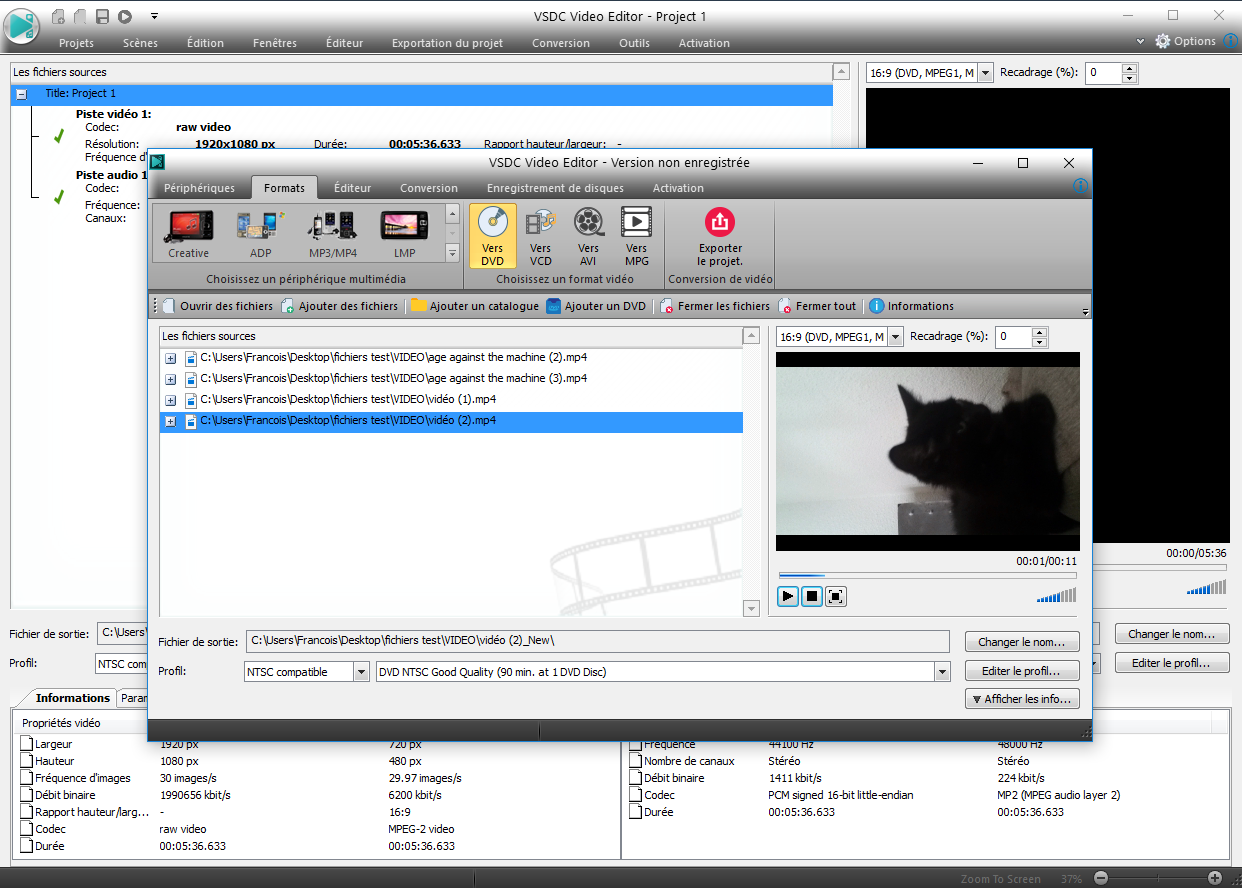Image resolution: width=1242 pixels, height=888 pixels.
Task: Choose the Vers MPG format icon
Action: pyautogui.click(x=636, y=235)
